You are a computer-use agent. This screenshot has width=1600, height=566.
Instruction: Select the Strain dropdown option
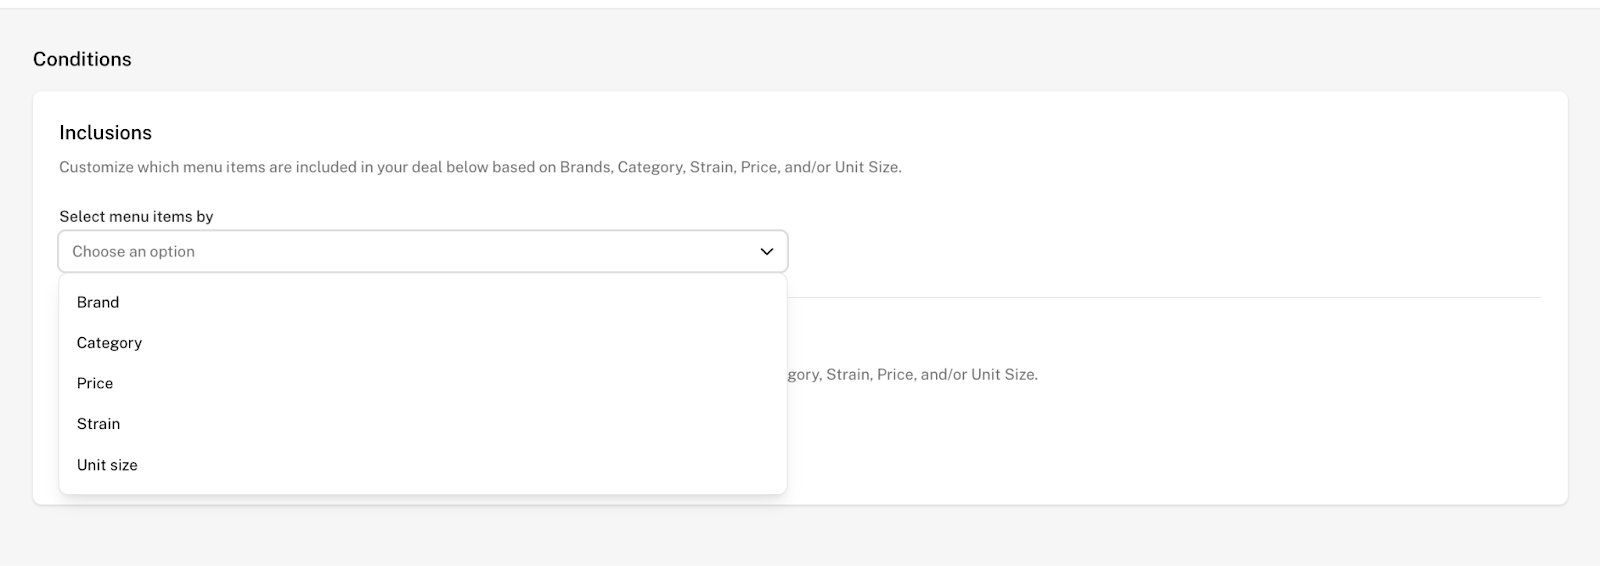click(x=98, y=424)
